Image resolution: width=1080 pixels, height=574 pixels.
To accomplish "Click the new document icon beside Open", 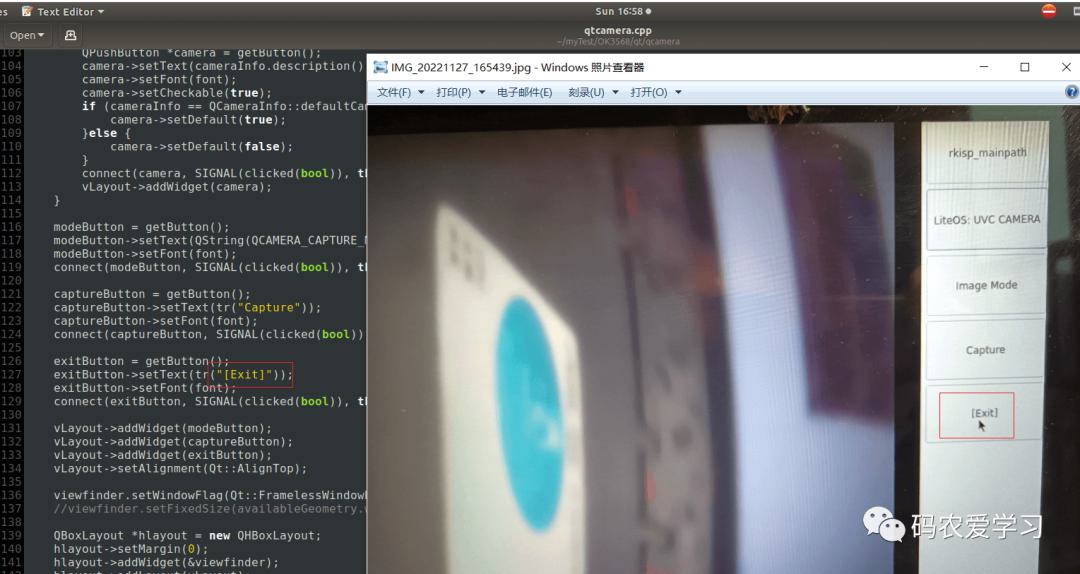I will click(70, 35).
